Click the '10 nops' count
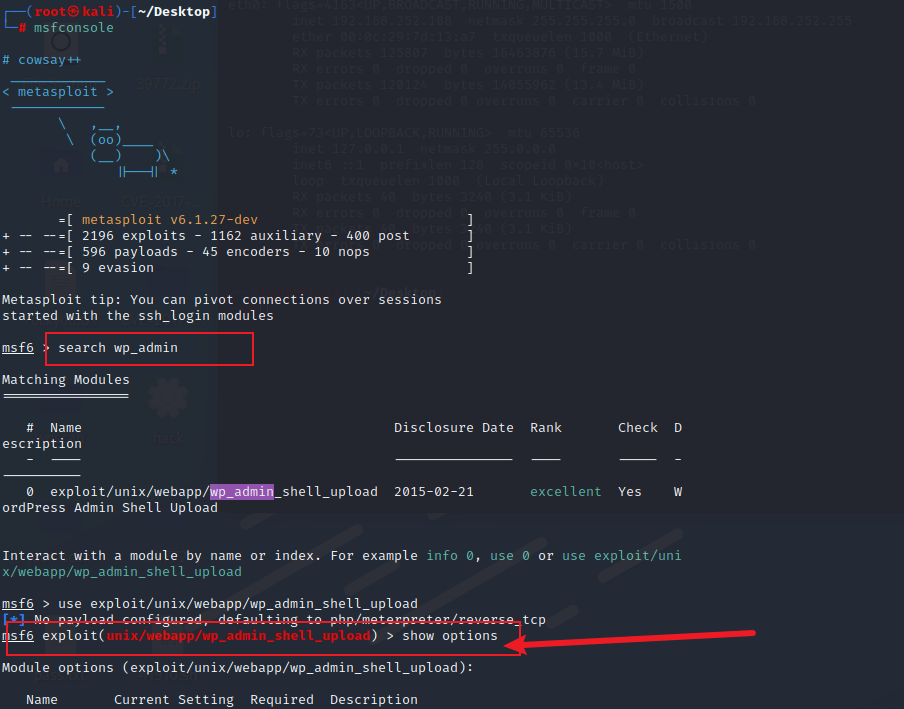This screenshot has width=904, height=709. 341,252
